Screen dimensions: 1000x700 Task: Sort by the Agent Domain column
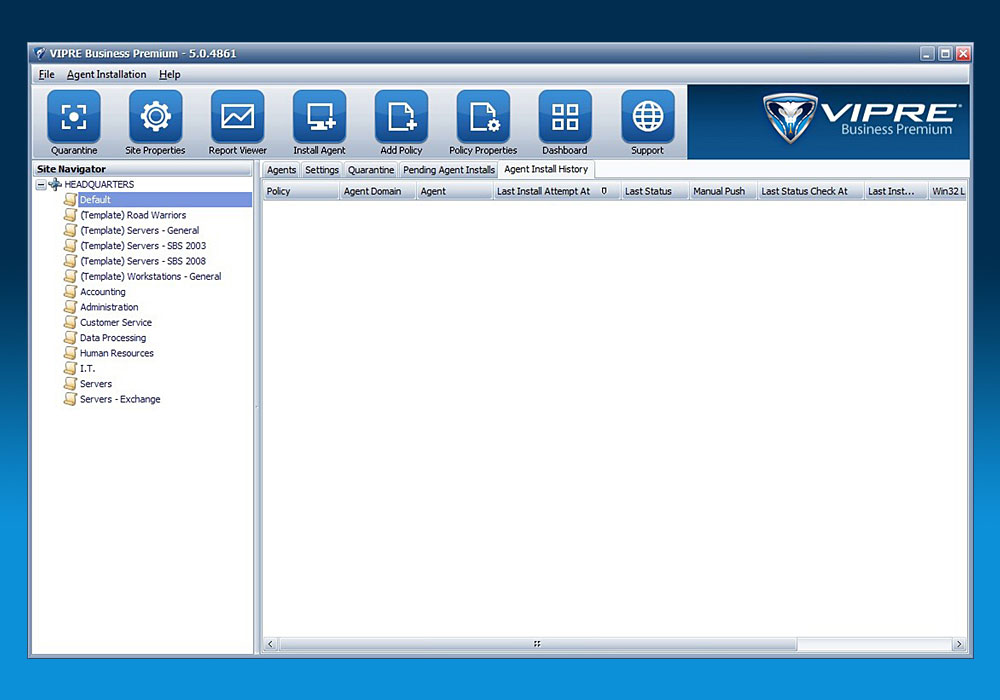[x=378, y=191]
